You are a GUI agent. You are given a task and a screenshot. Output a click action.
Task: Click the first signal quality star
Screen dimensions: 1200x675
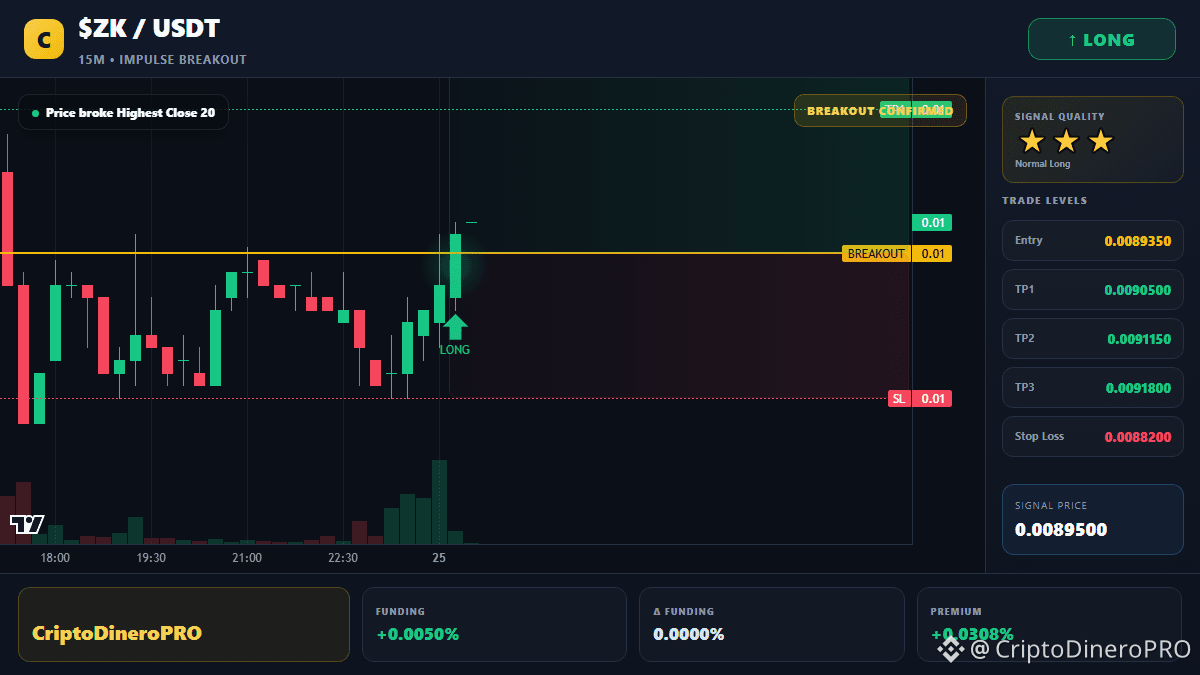coord(1031,141)
